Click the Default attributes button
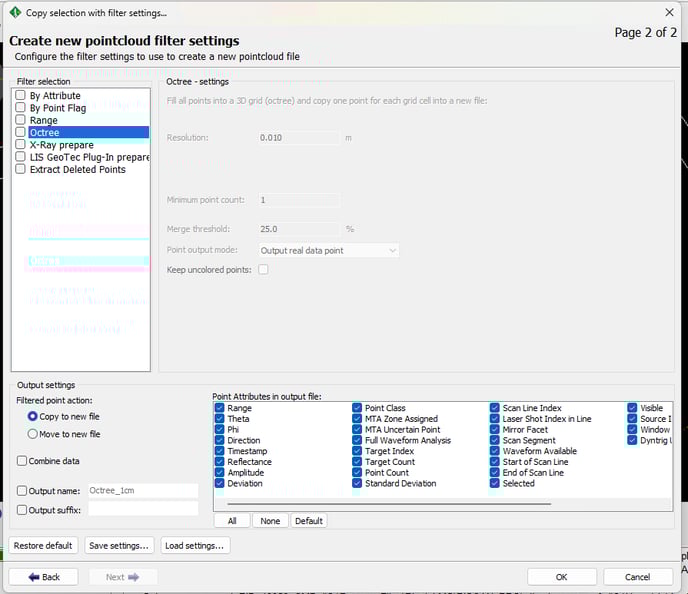 pyautogui.click(x=308, y=521)
